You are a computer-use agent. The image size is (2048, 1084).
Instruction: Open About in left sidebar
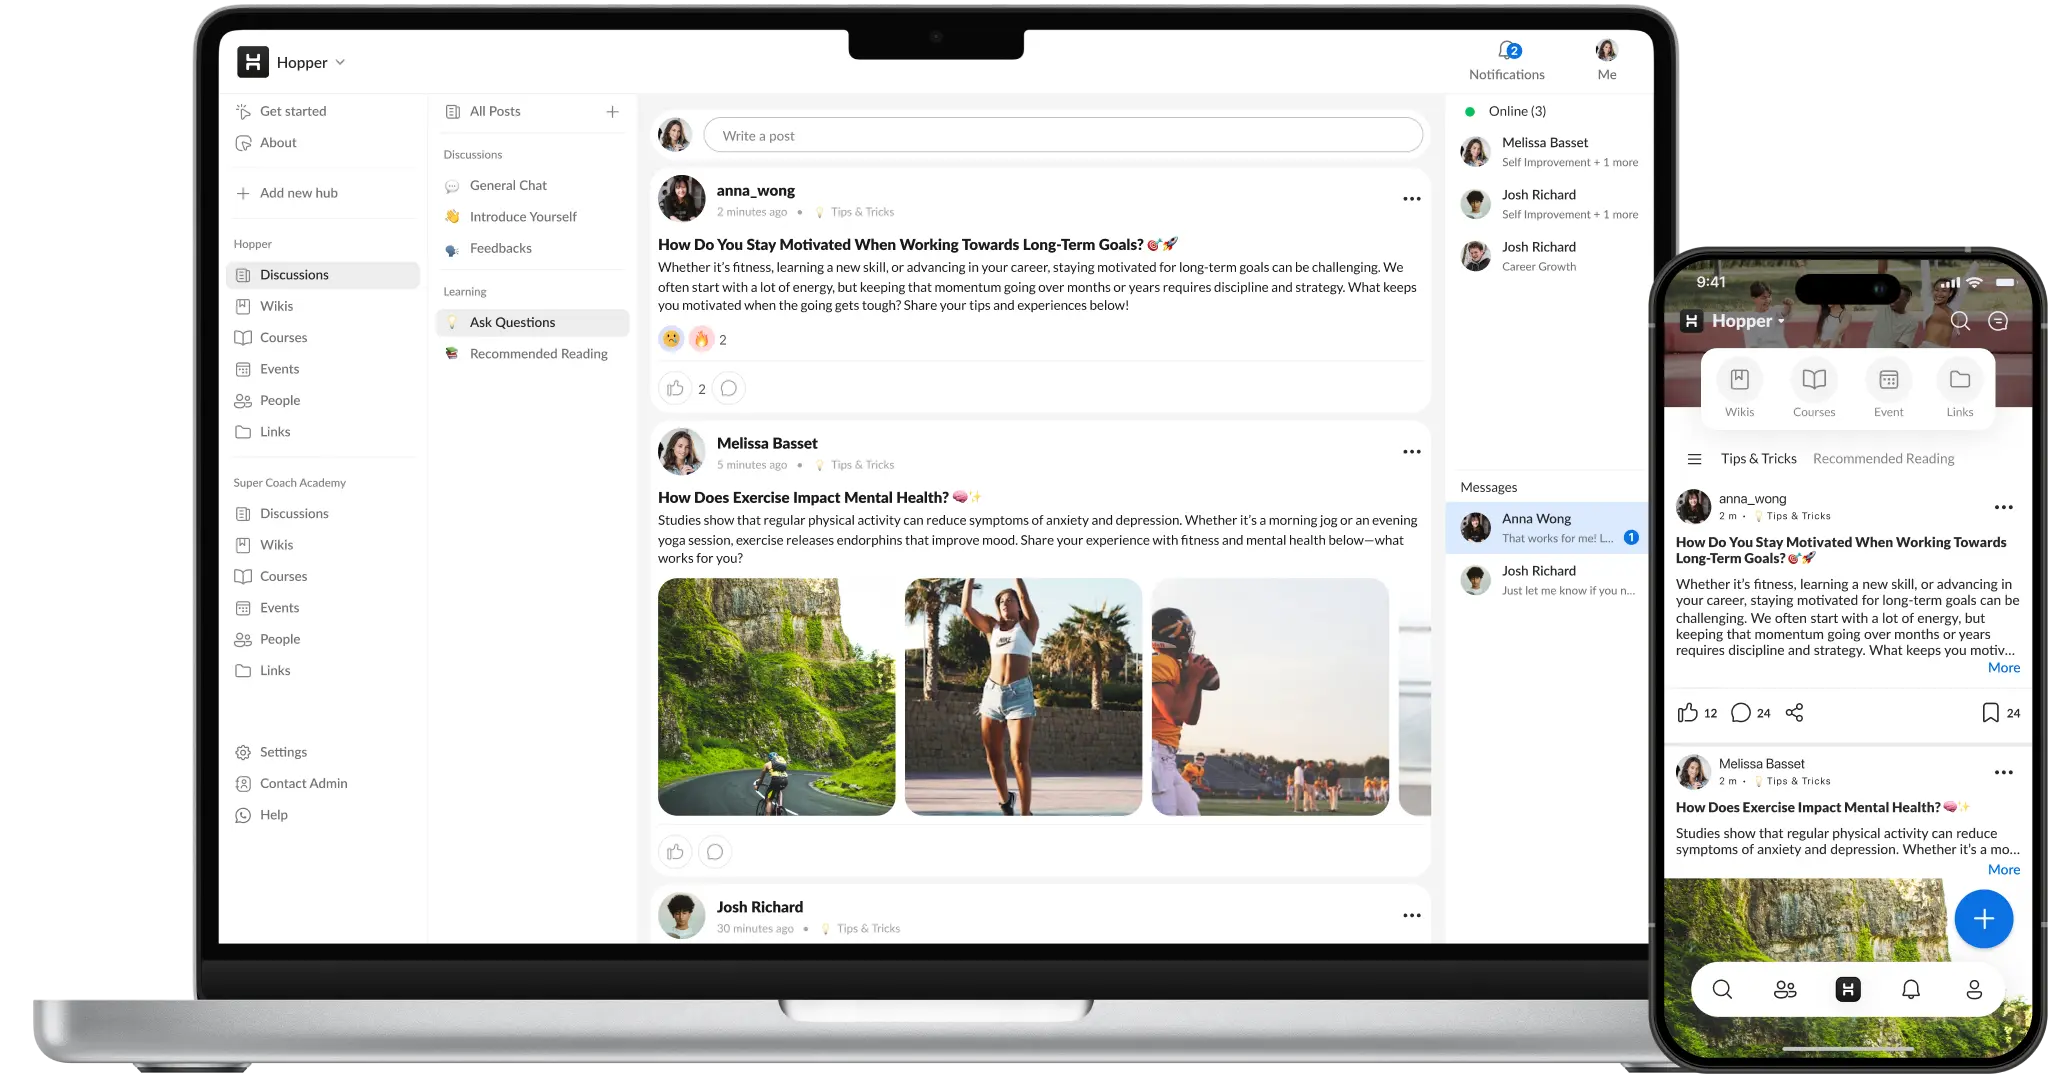(266, 143)
